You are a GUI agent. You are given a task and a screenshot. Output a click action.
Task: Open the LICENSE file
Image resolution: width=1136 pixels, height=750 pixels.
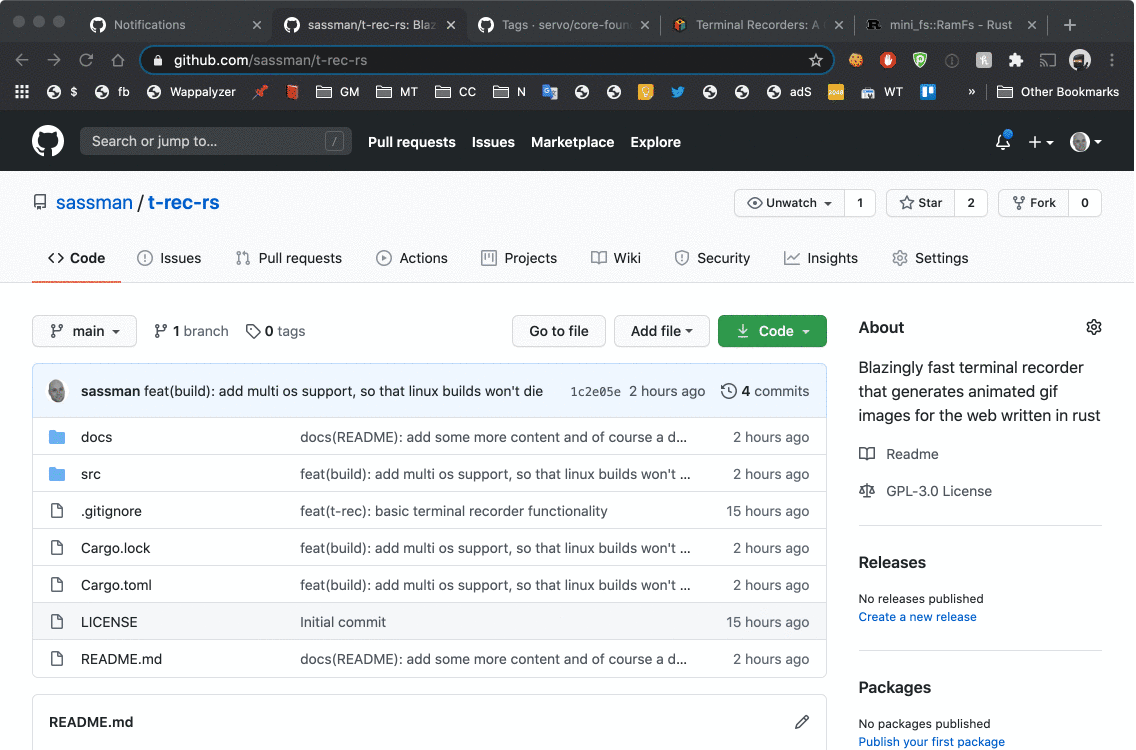click(x=109, y=622)
